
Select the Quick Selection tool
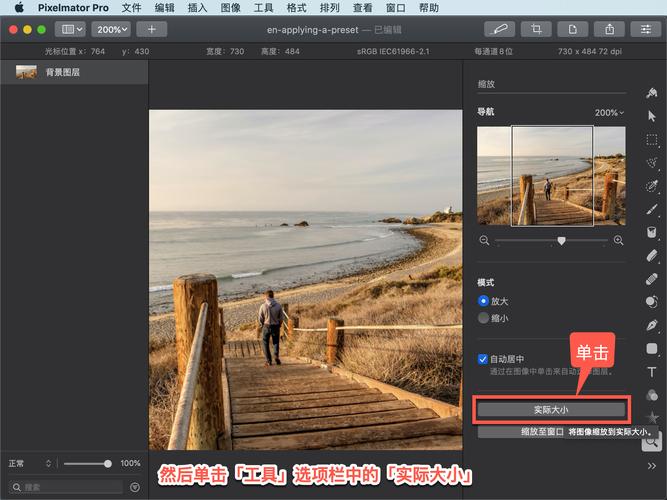coord(652,186)
